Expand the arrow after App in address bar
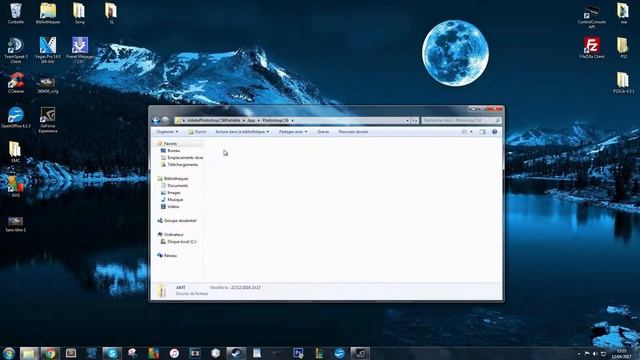 coord(259,120)
